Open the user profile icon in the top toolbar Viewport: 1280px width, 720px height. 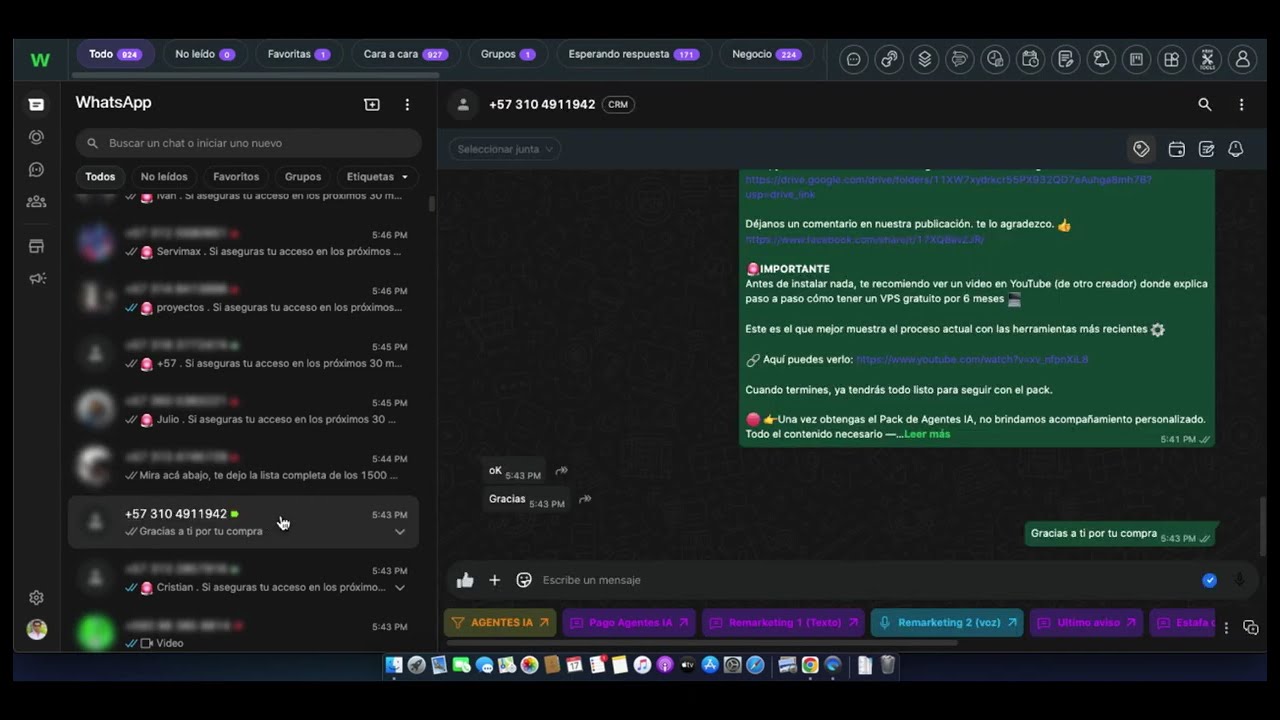coord(1242,59)
